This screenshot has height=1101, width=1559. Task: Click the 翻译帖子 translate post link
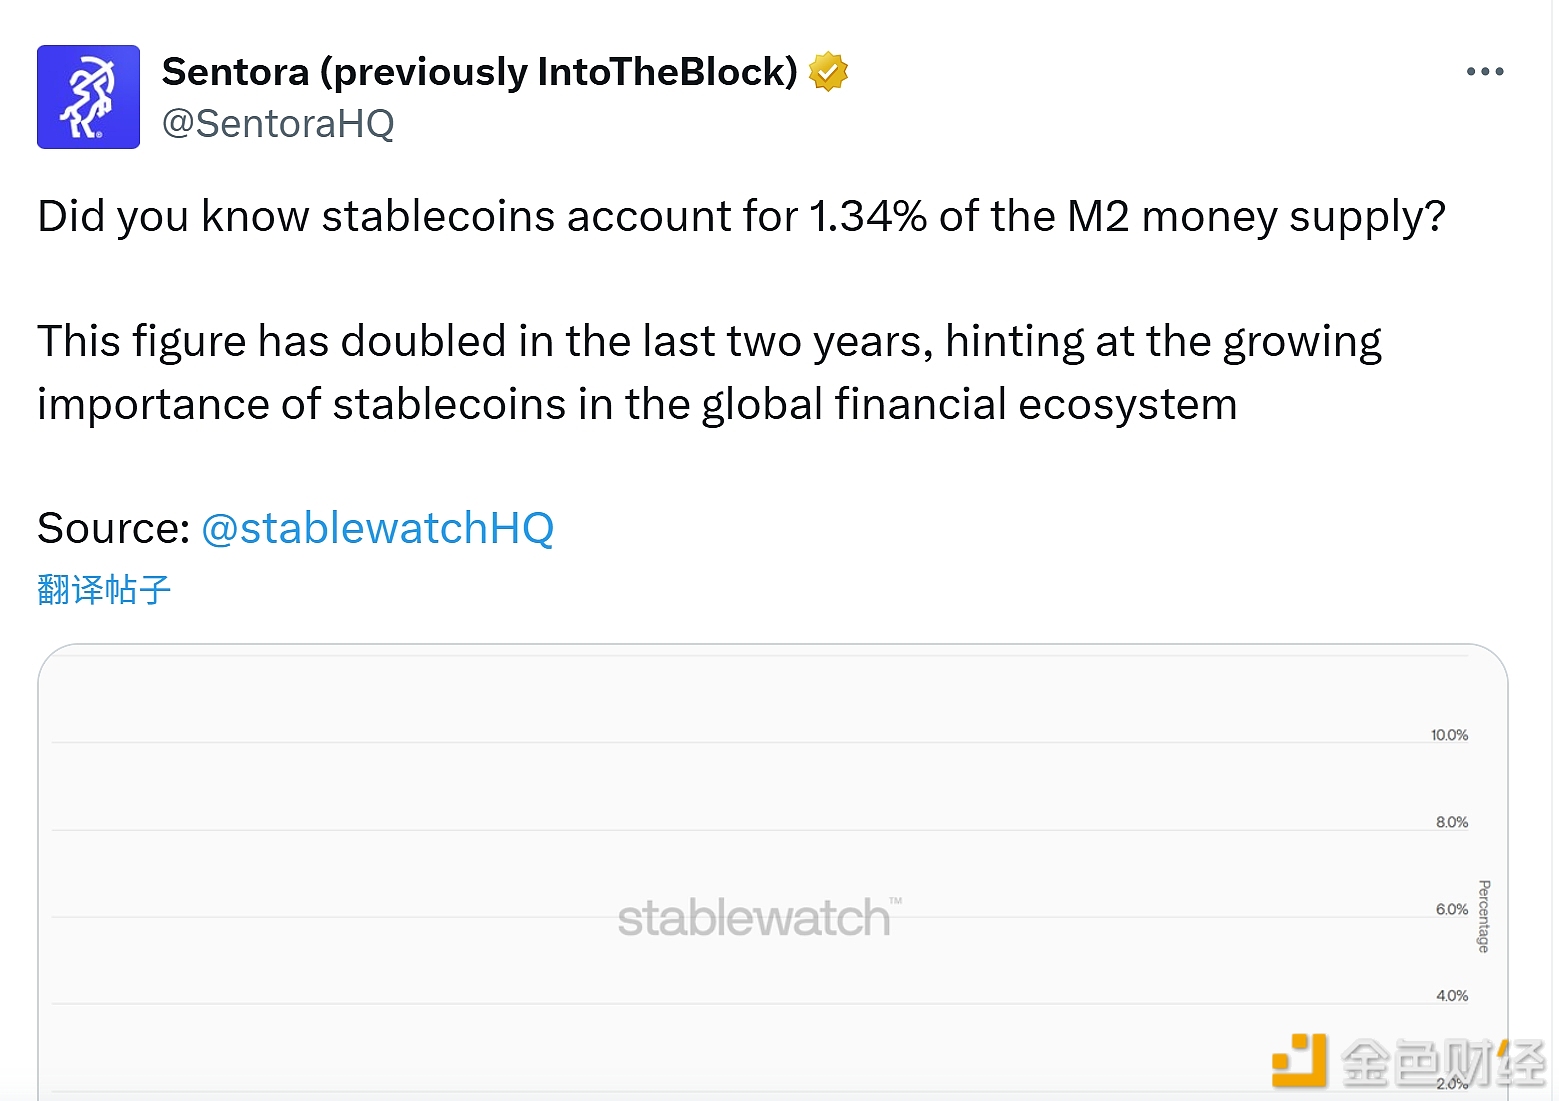(x=104, y=590)
